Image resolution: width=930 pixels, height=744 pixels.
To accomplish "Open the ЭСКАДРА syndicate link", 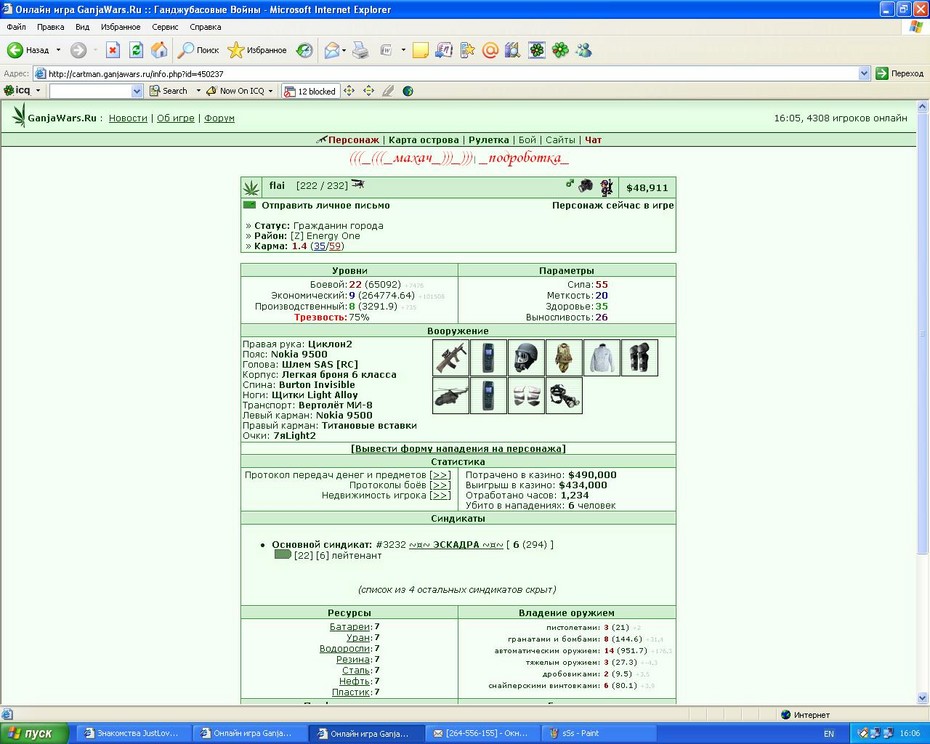I will point(456,545).
